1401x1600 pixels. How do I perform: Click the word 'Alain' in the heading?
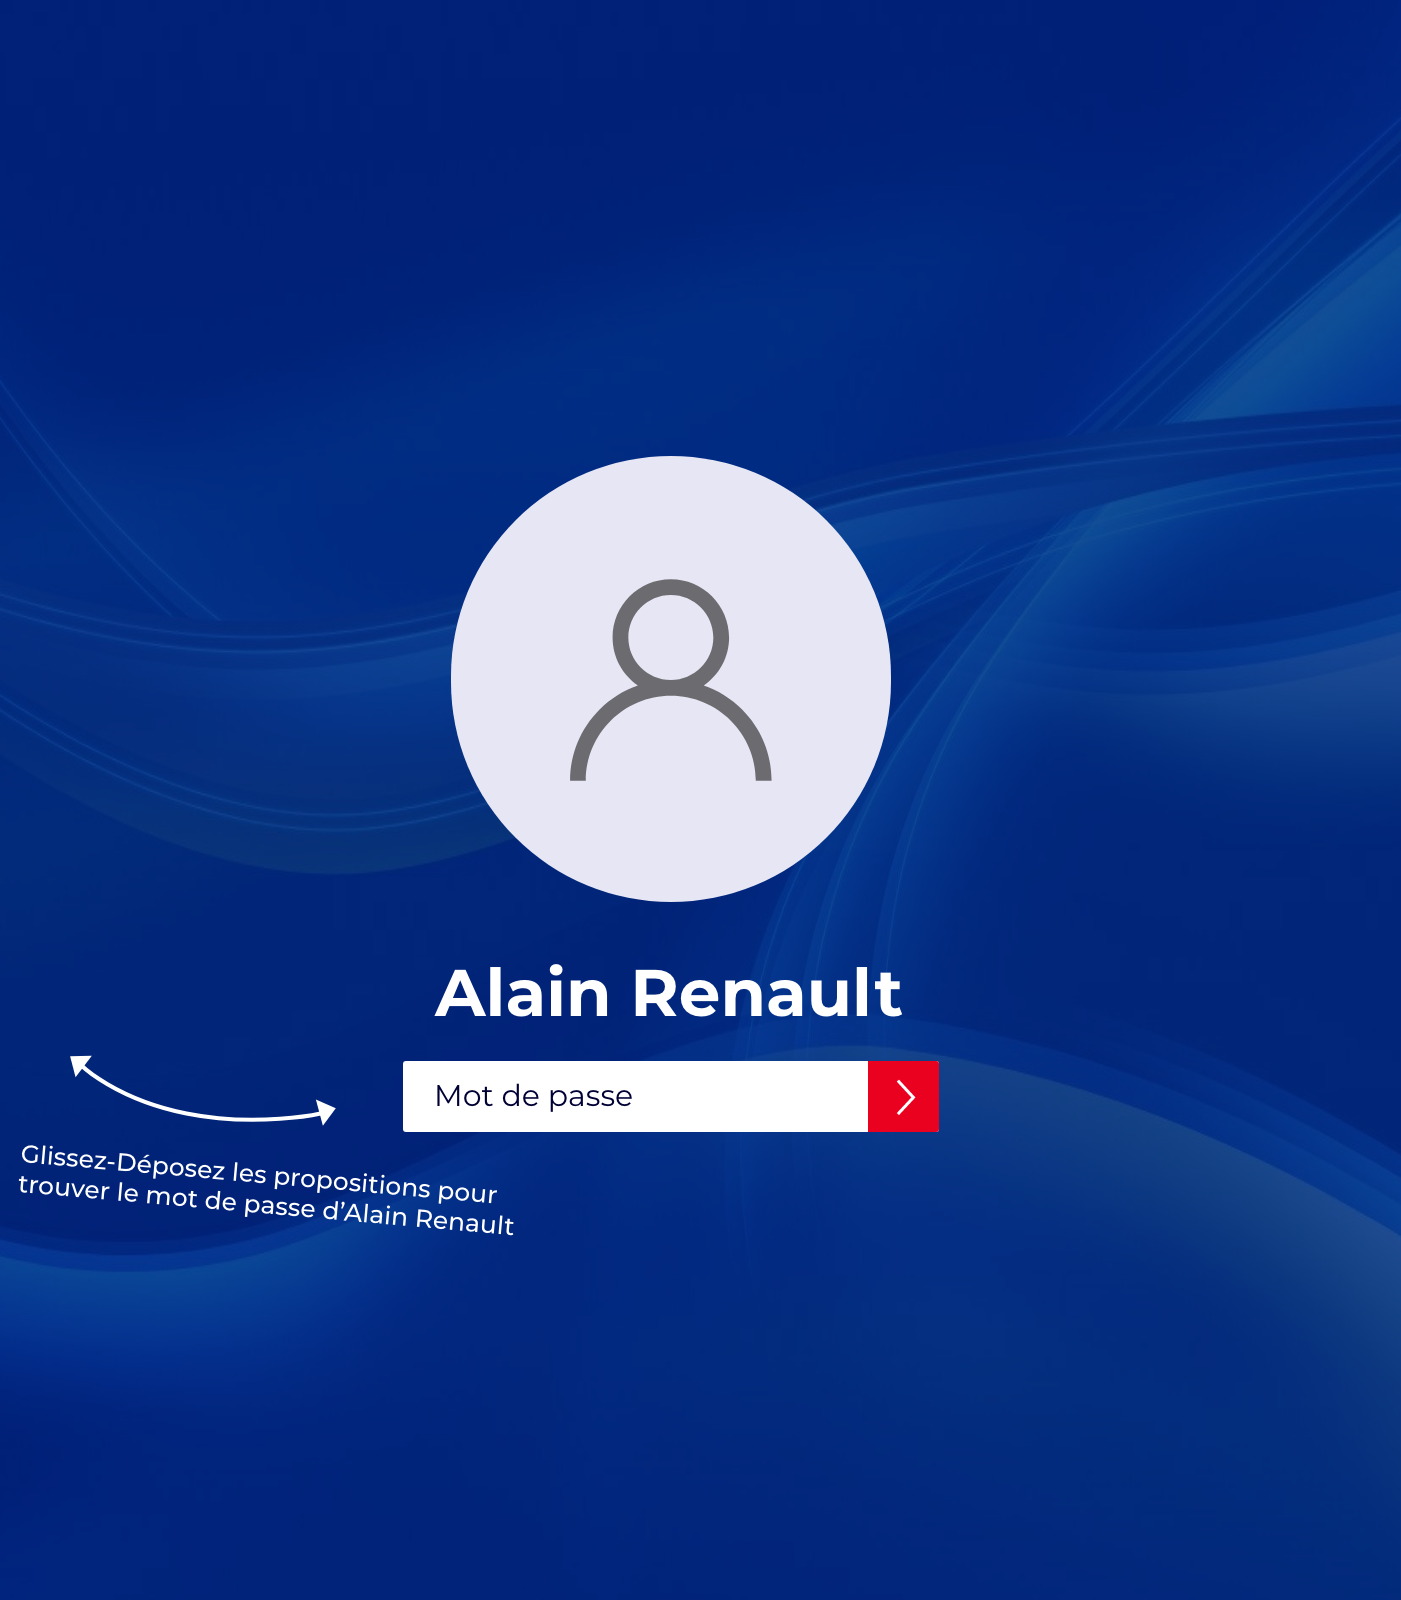click(x=522, y=994)
